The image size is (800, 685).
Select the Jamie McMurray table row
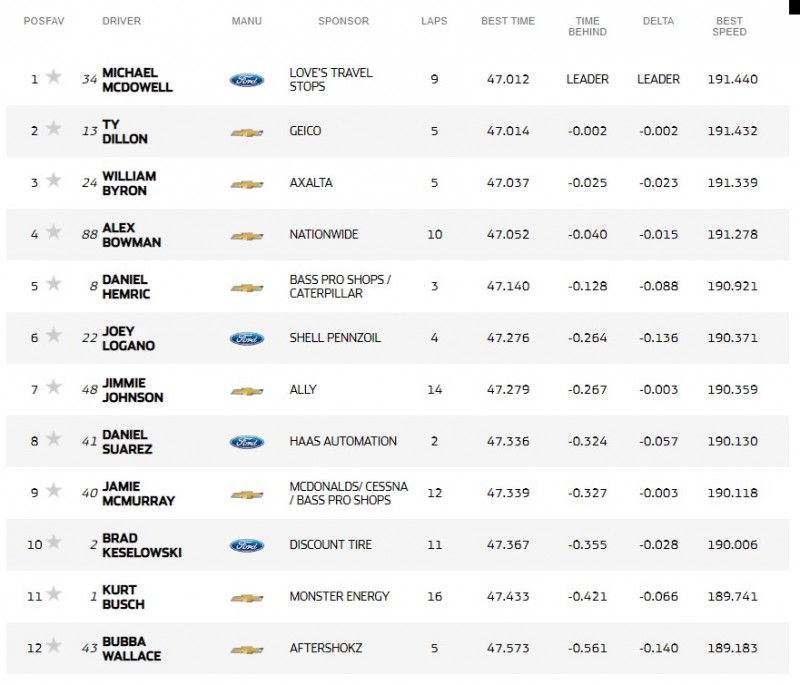(x=397, y=493)
